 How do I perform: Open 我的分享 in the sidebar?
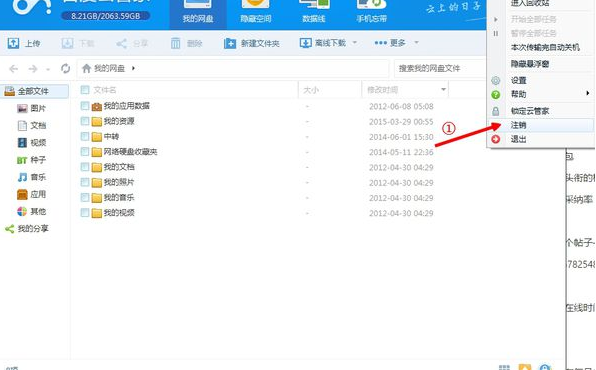point(27,229)
